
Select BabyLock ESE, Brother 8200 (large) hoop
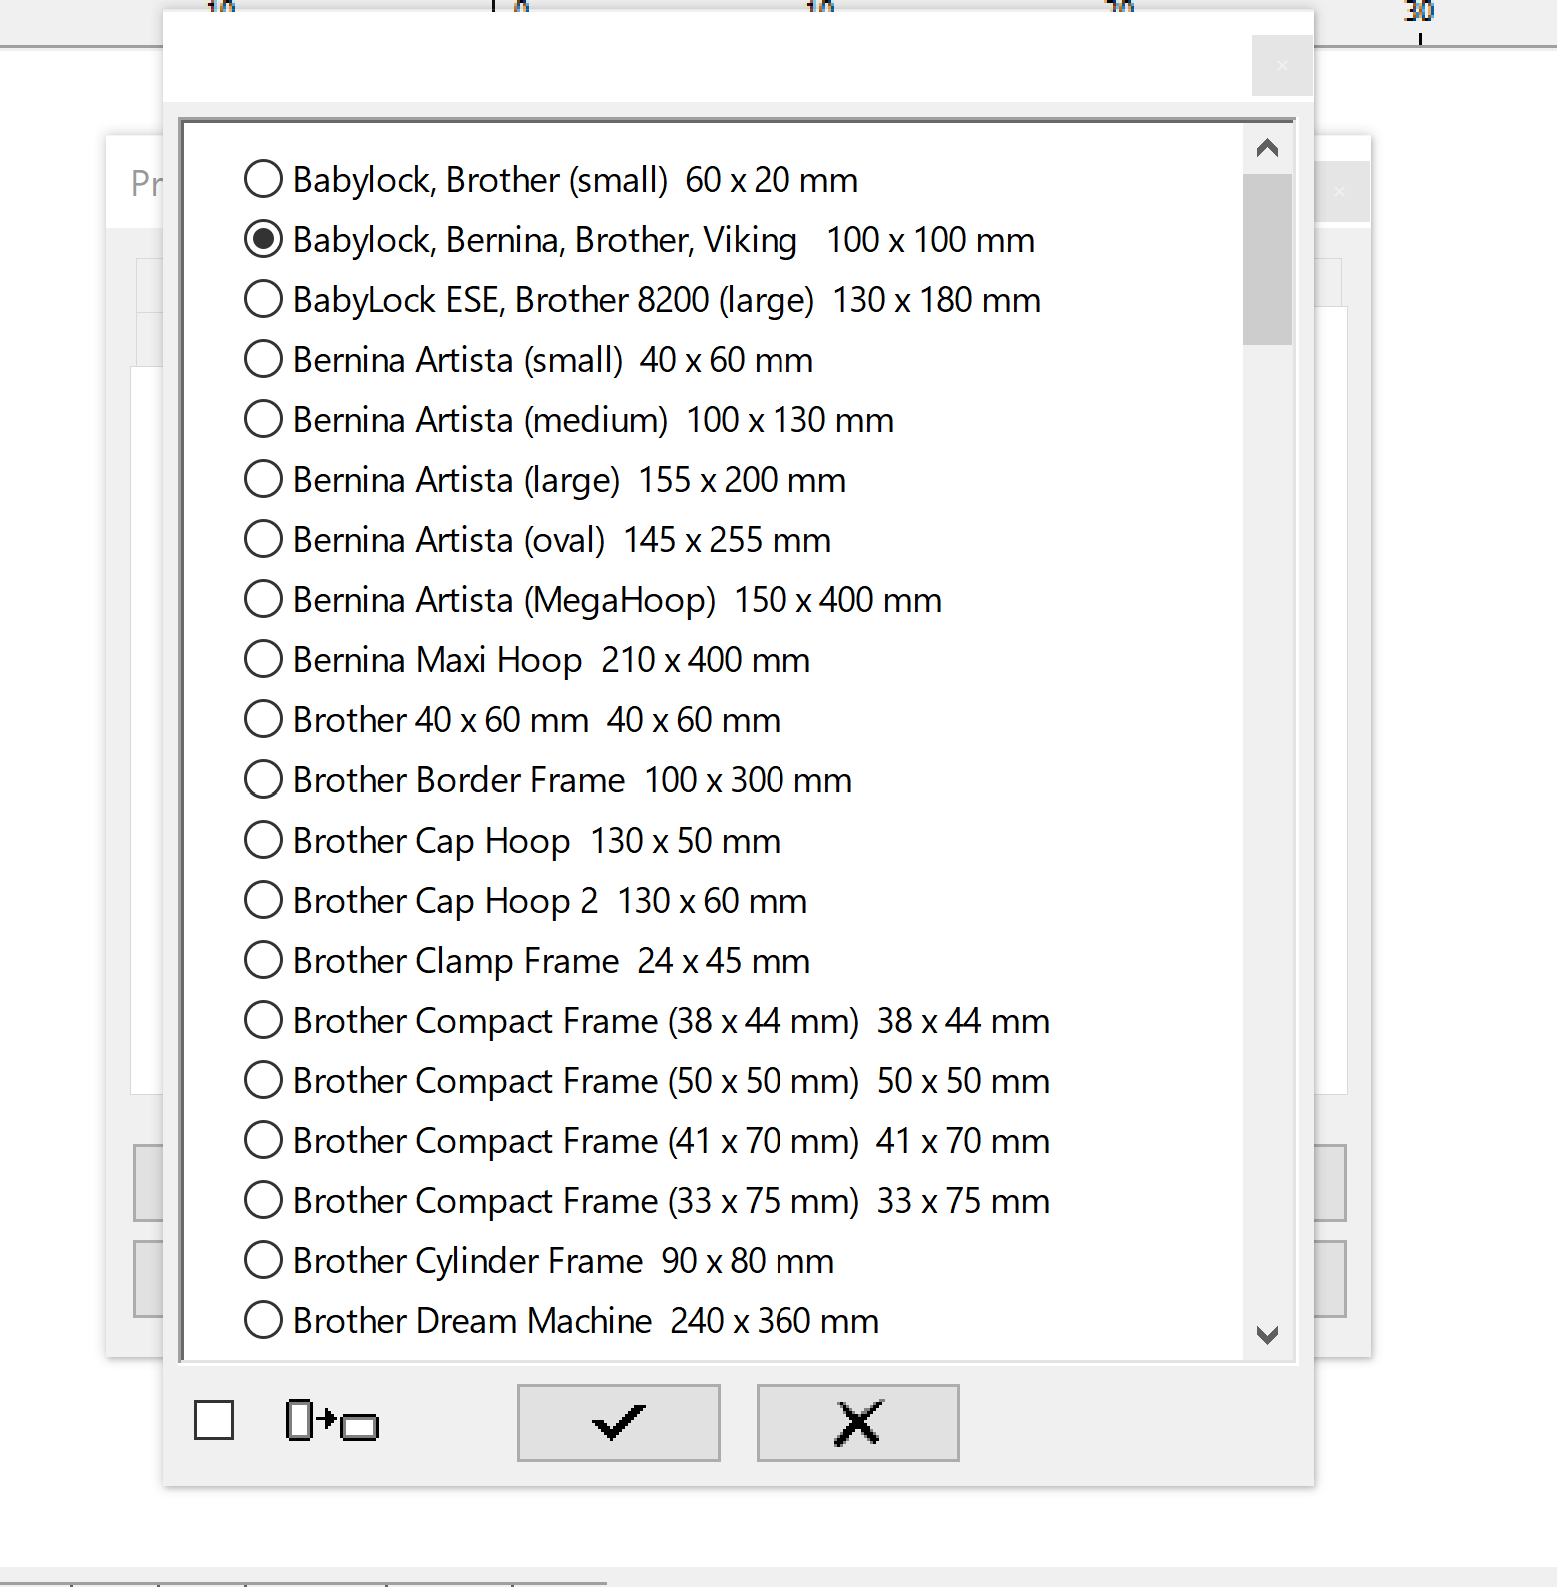click(x=263, y=300)
